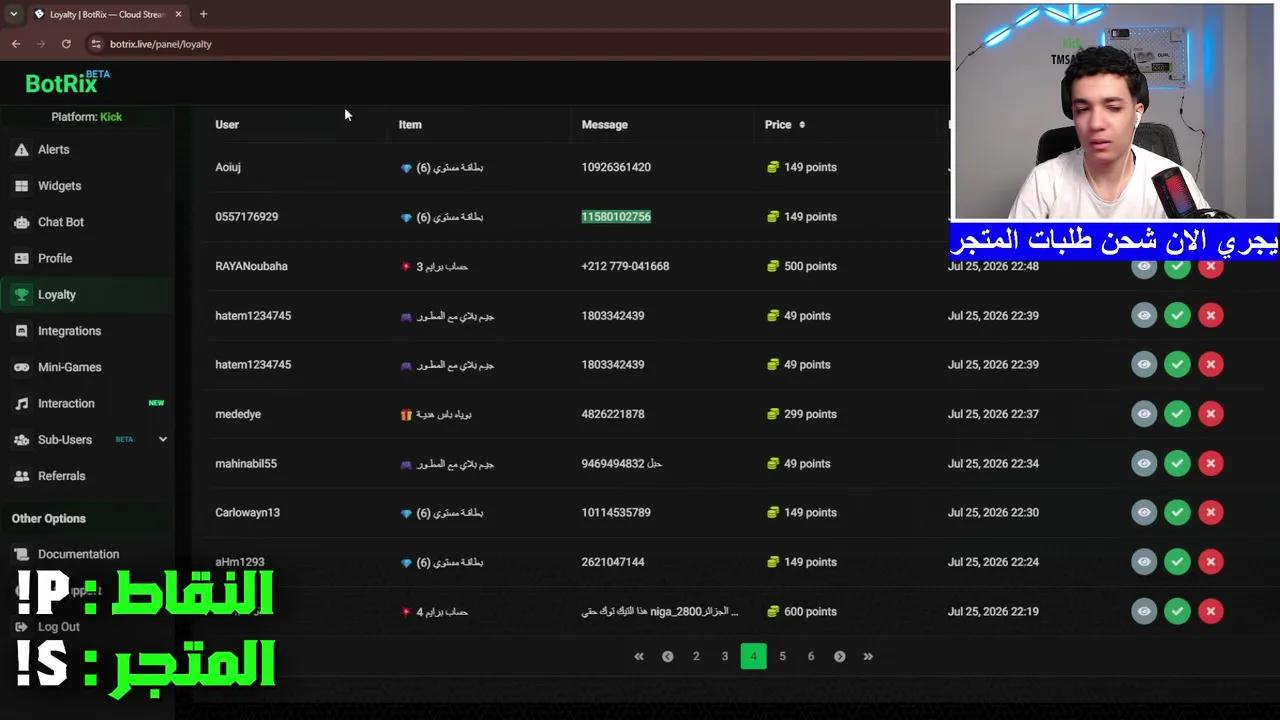
Task: Reject RAYANoubaha's 500 points request
Action: (1210, 266)
